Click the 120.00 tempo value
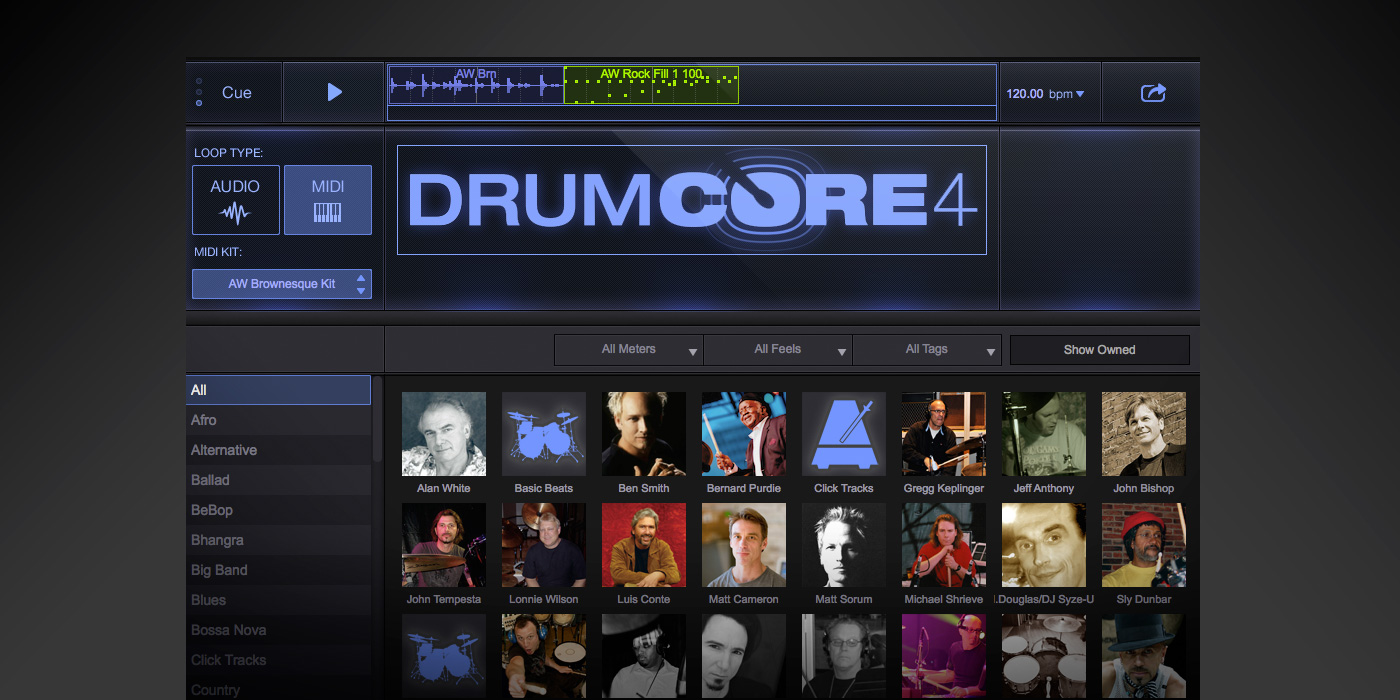Viewport: 1400px width, 700px height. click(x=1025, y=94)
